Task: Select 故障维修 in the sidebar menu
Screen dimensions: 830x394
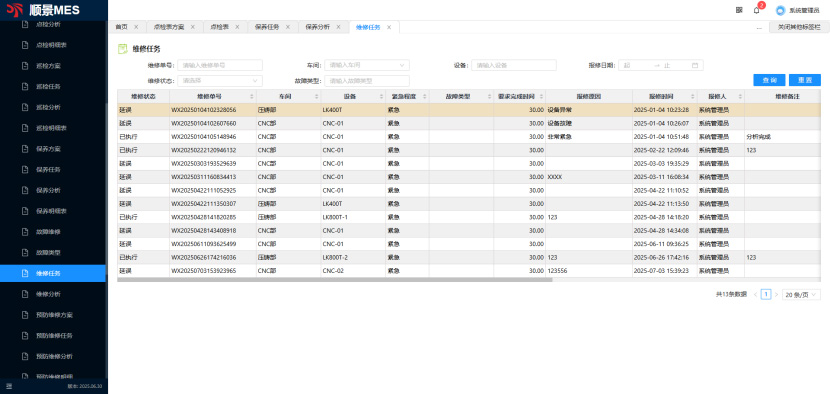Action: (x=48, y=232)
